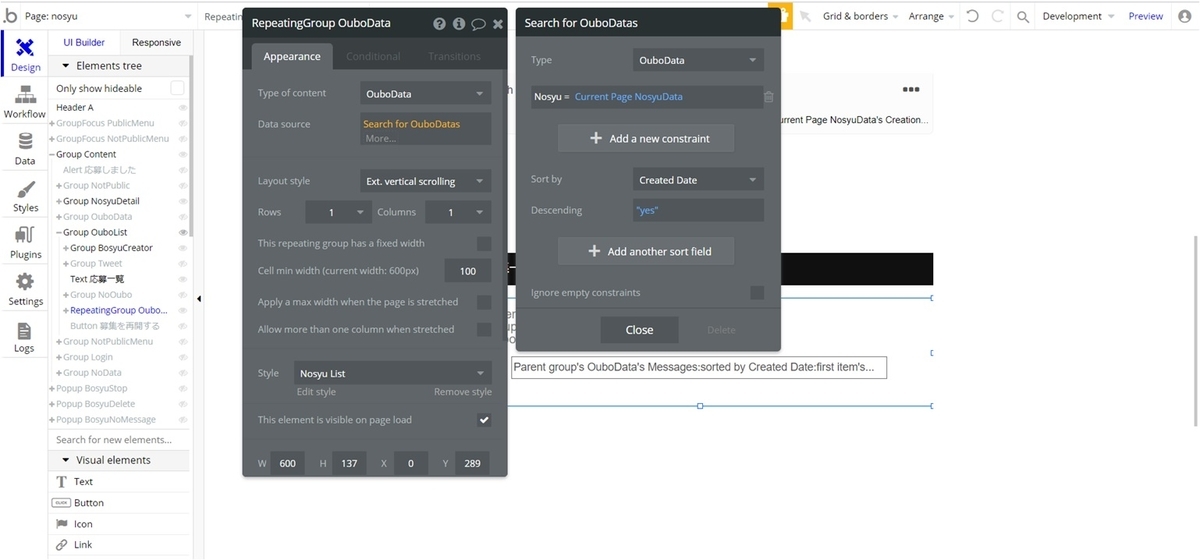Open the Workflow section
This screenshot has width=1200, height=560.
click(25, 102)
